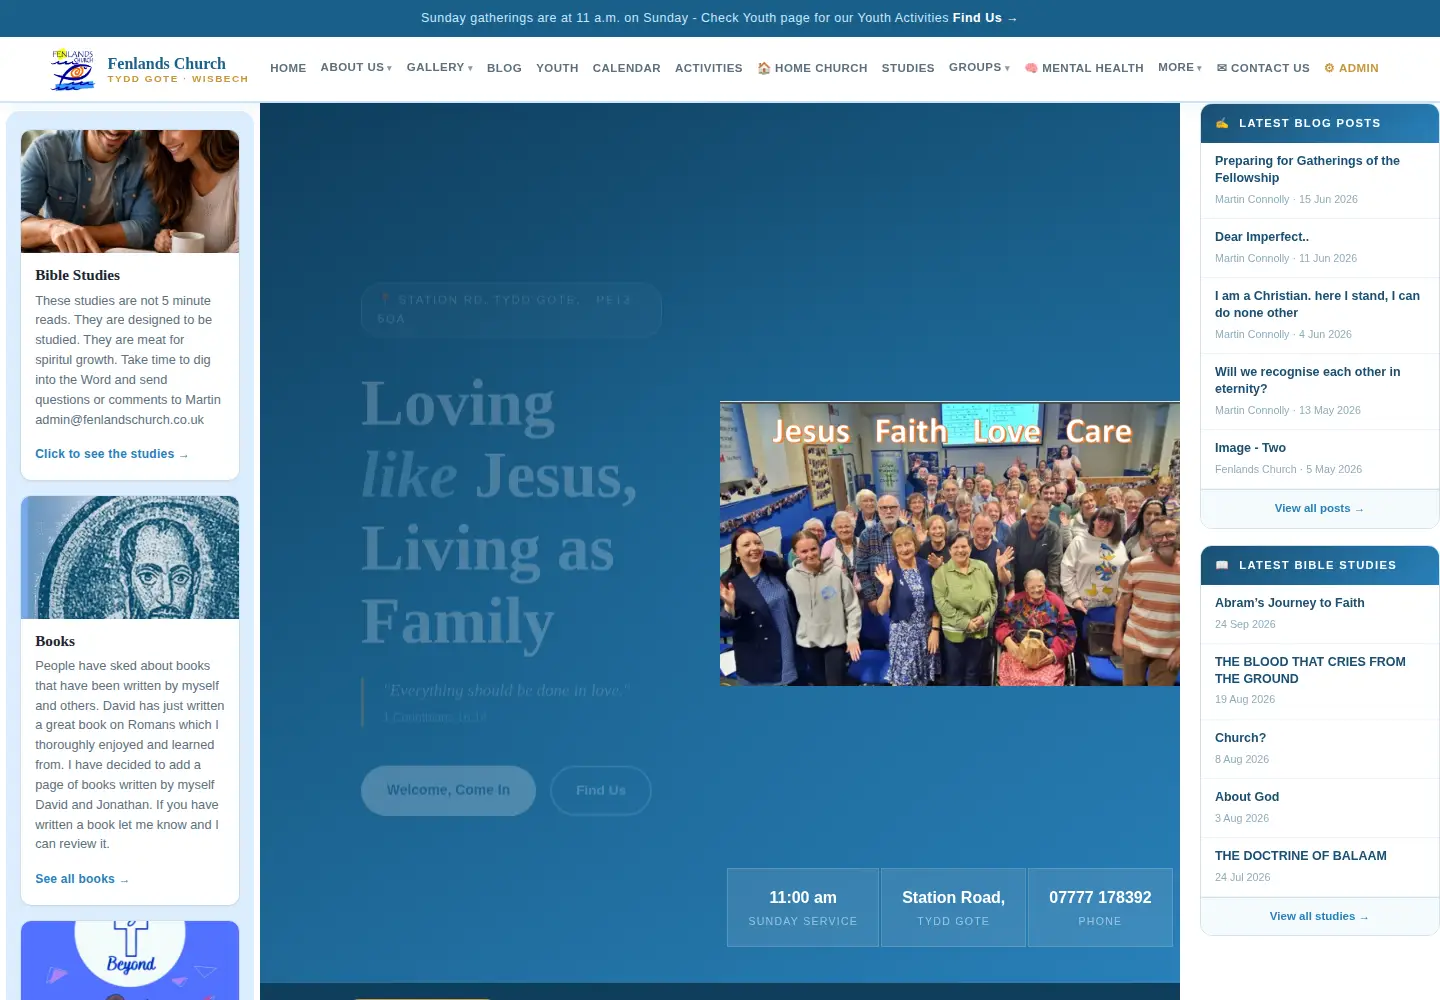Open post Preparing for Gatherings of the Fellowship
Viewport: 1440px width, 1000px height.
1307,169
